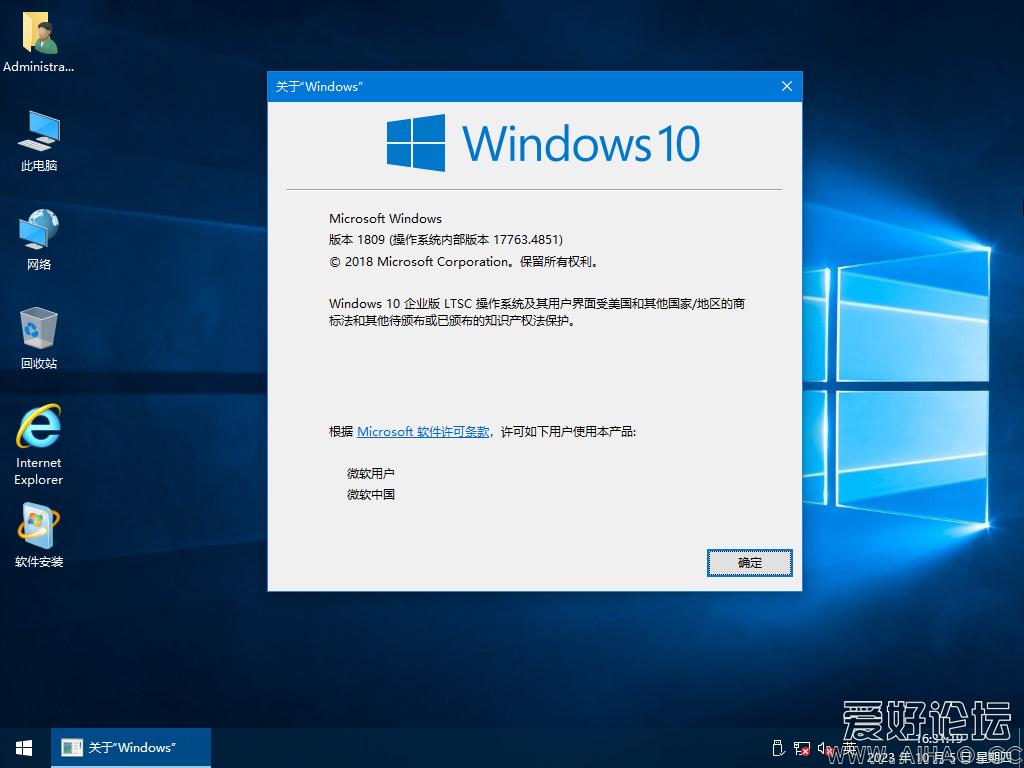1024x768 pixels.
Task: Open the 回收站 (Recycle Bin)
Action: [37, 337]
